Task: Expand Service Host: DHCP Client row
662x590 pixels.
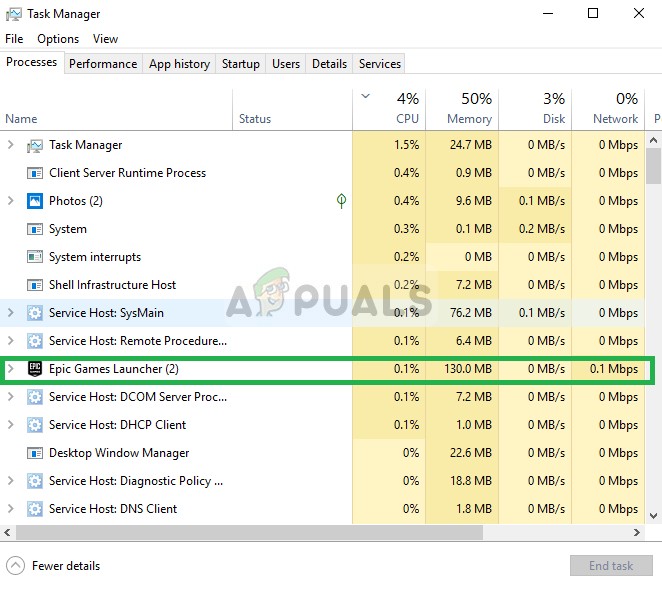Action: [x=11, y=424]
